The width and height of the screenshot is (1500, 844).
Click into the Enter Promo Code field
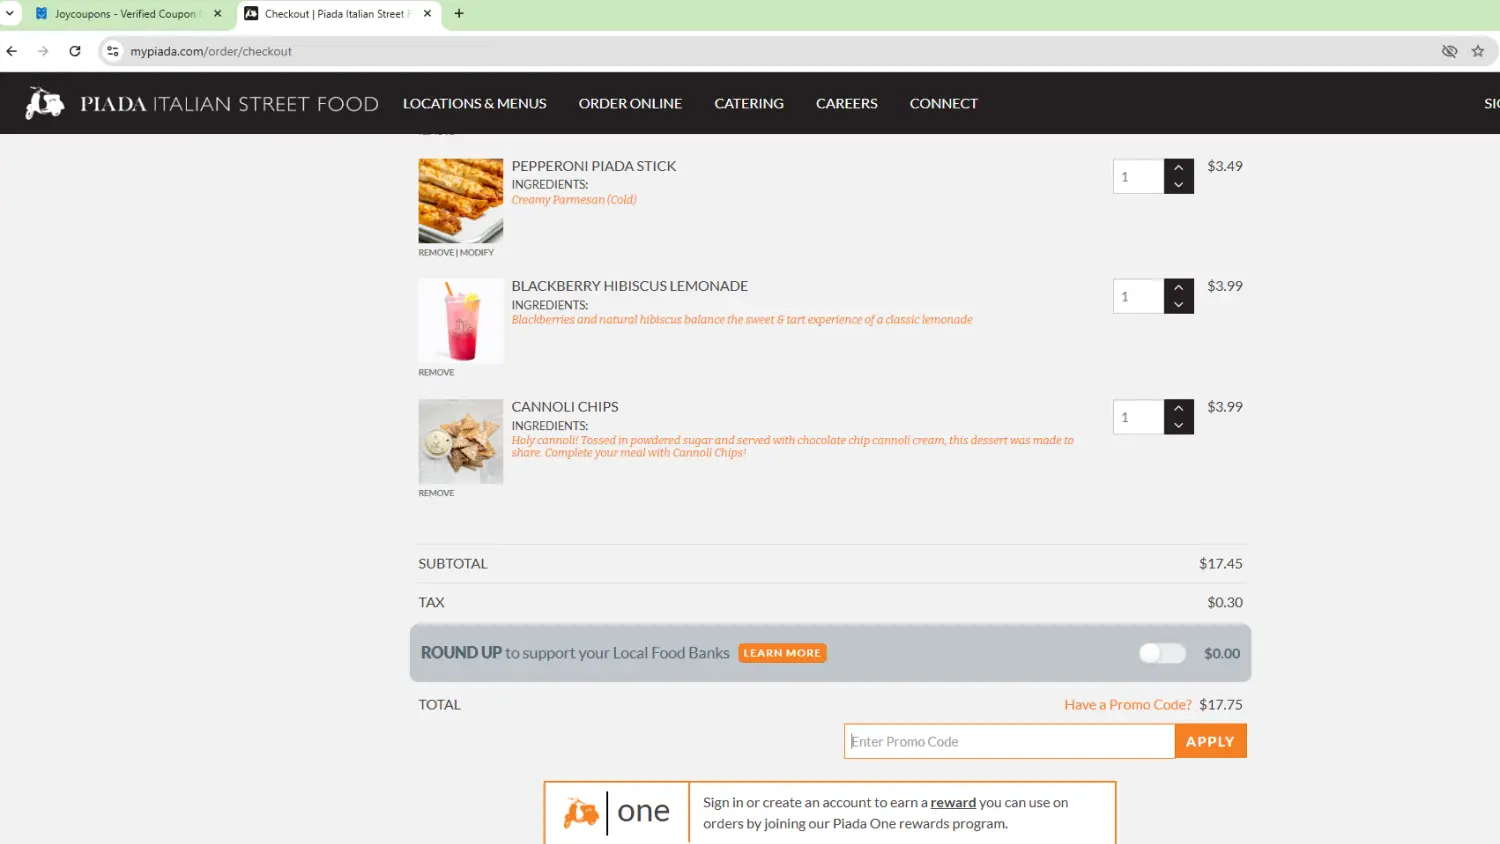pyautogui.click(x=1008, y=742)
